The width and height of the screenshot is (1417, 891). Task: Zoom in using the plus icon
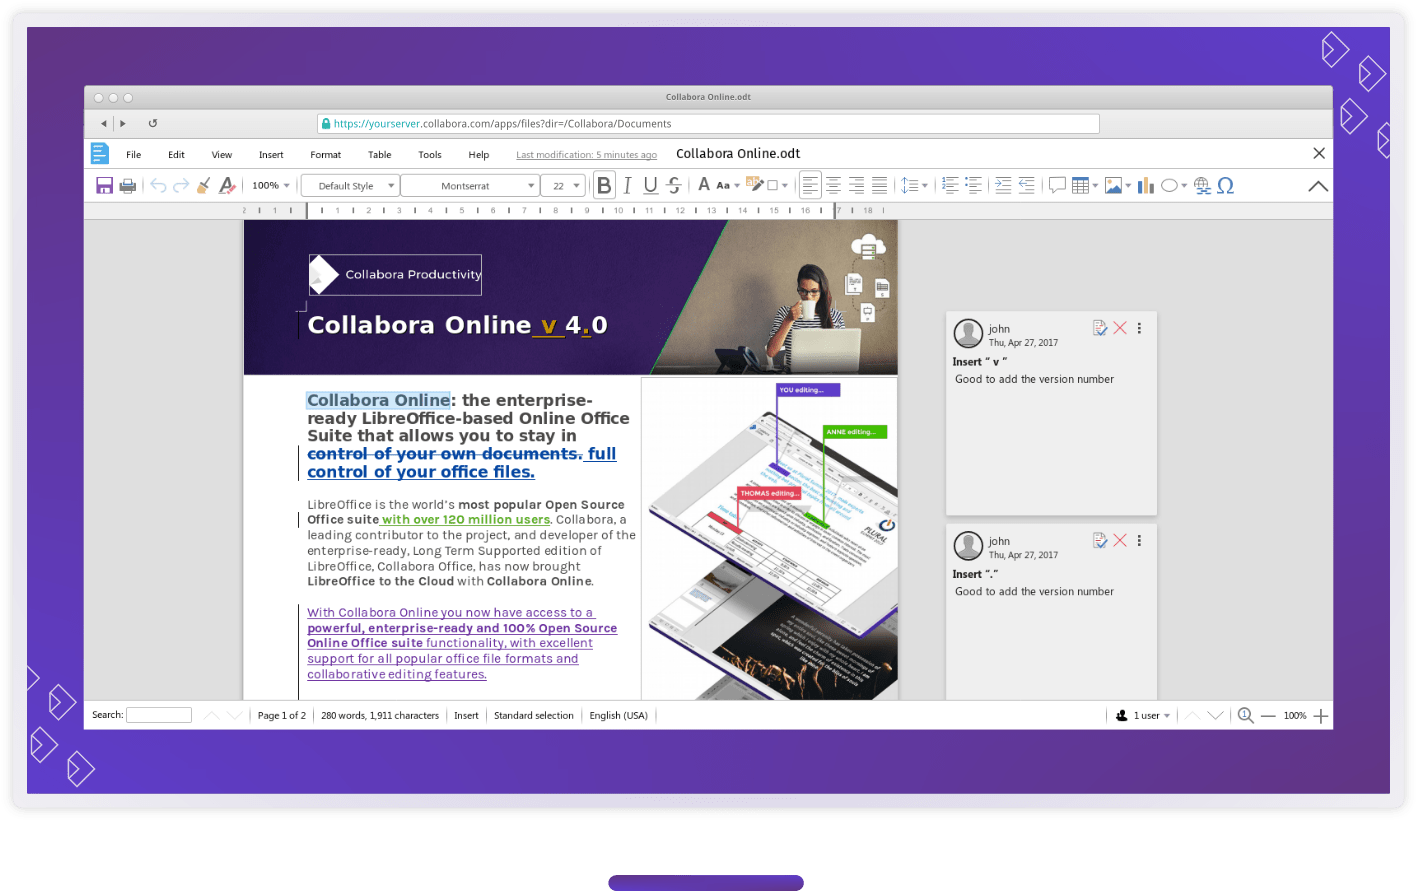tap(1321, 715)
